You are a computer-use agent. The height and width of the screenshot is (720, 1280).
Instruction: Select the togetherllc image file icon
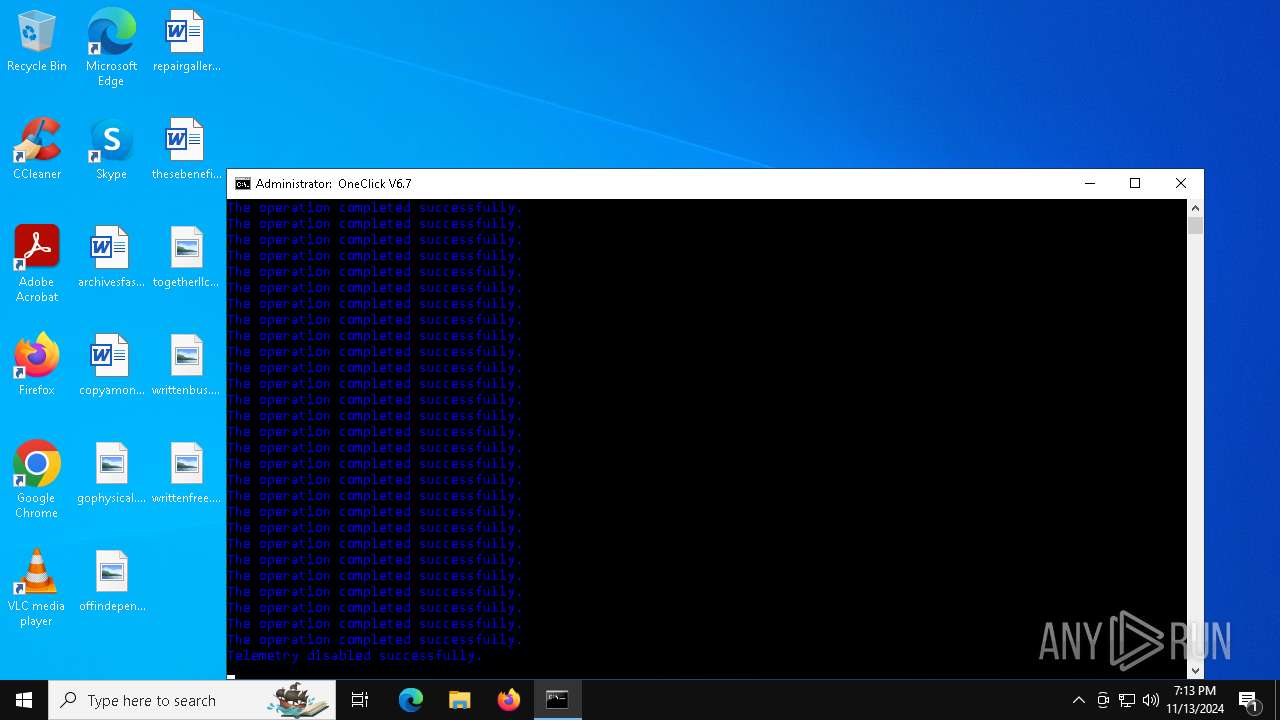pyautogui.click(x=186, y=258)
